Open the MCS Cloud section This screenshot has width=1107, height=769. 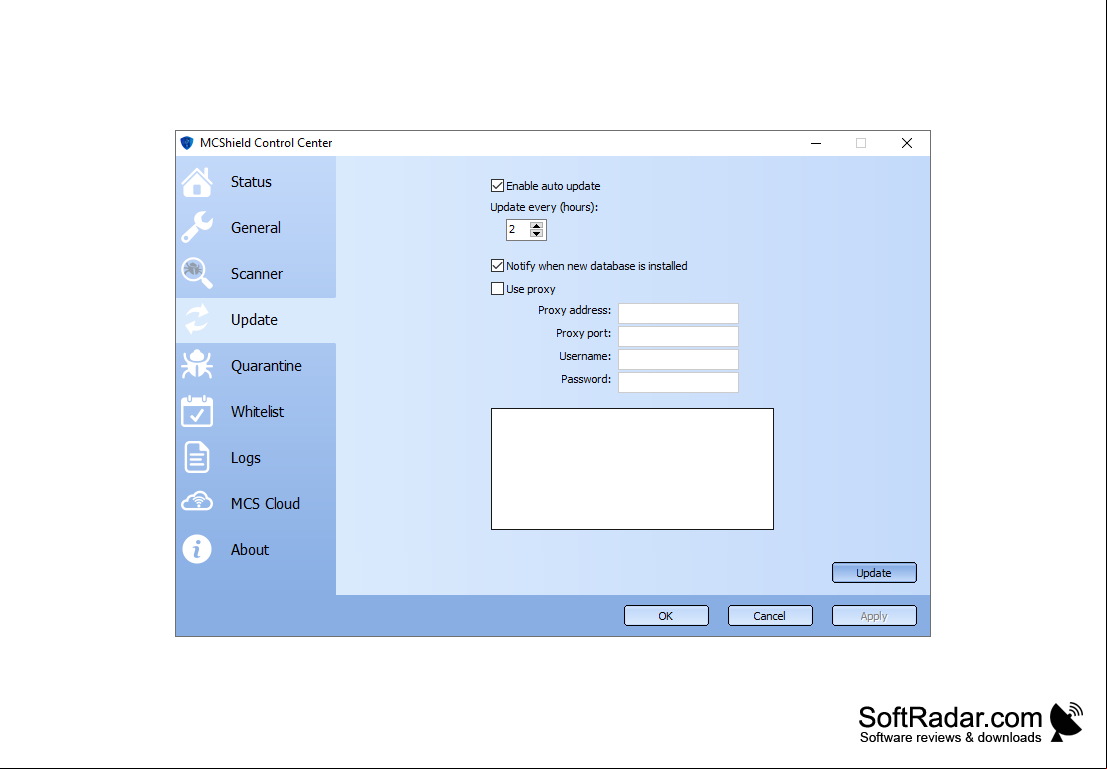coord(256,503)
